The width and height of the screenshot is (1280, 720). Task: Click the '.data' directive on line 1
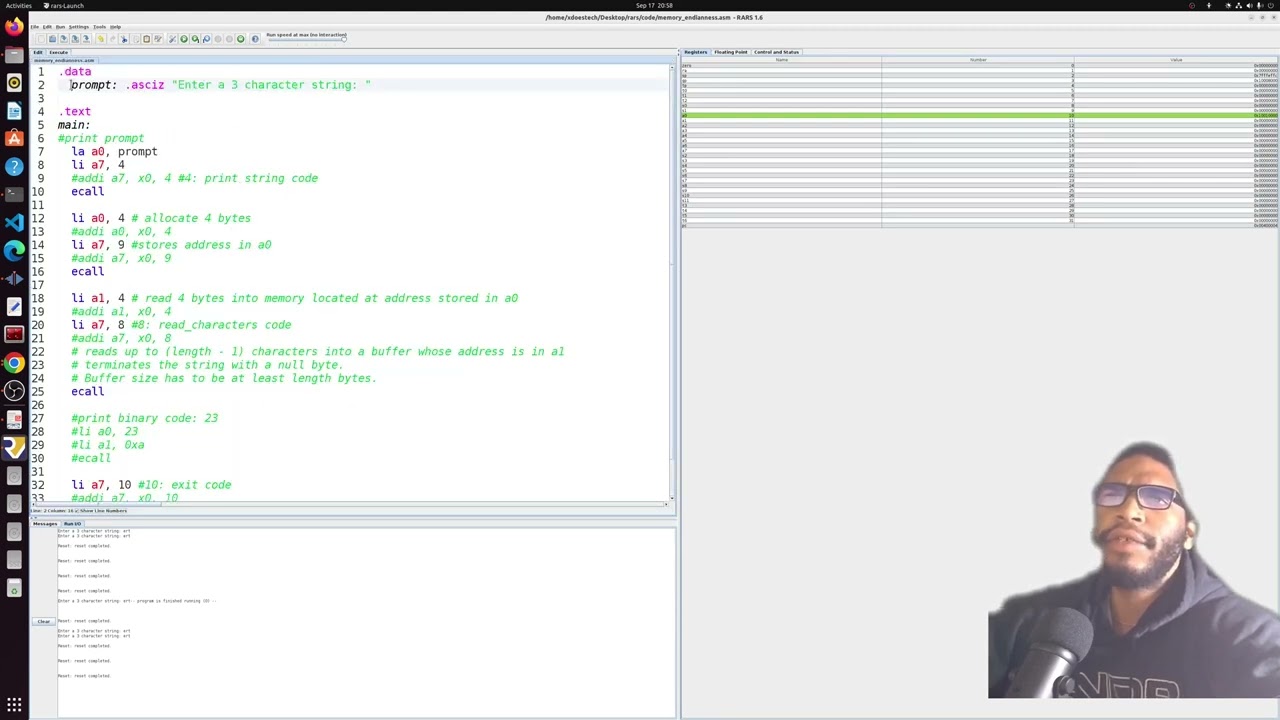(x=75, y=72)
